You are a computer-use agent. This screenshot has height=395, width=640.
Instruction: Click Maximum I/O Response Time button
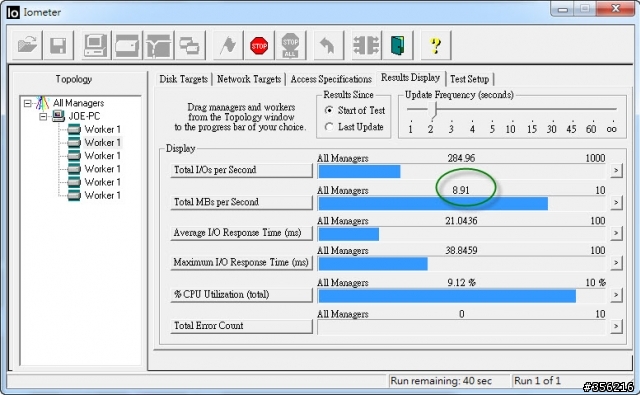point(241,262)
